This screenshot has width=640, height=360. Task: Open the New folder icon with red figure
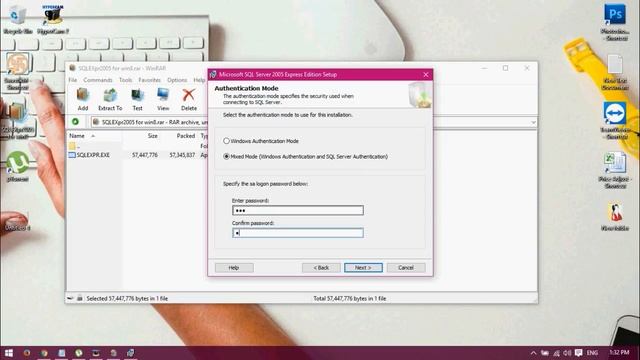click(615, 216)
